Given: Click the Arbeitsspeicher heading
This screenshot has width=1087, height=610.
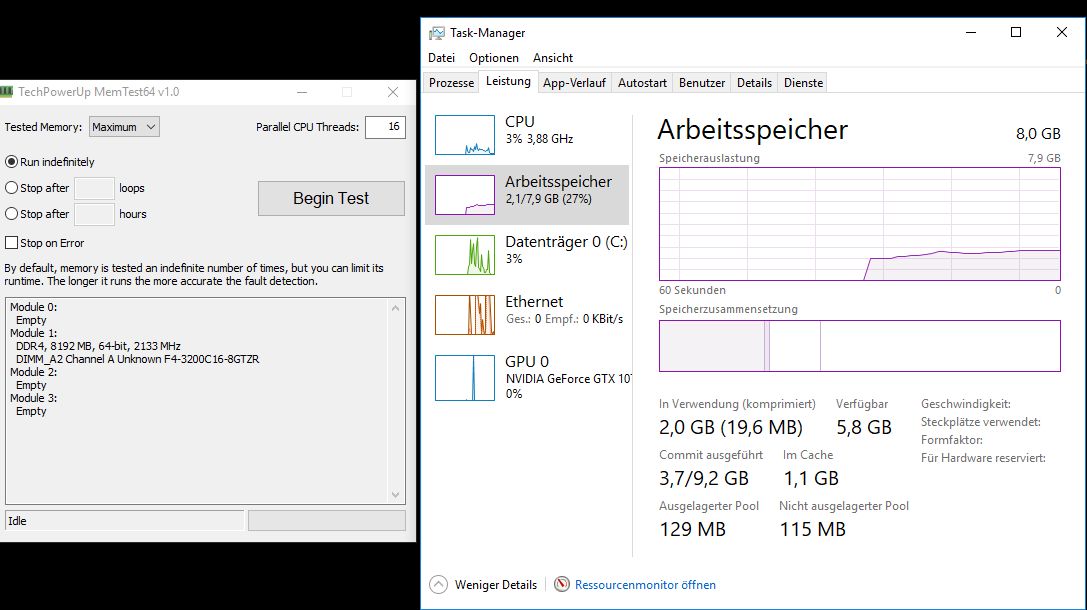Looking at the screenshot, I should point(752,130).
